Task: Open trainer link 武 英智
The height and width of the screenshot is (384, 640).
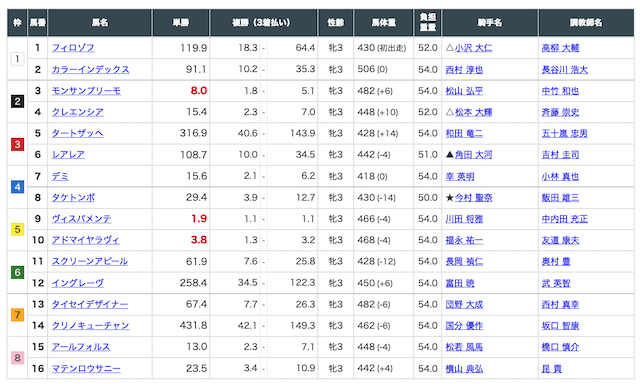Action: point(556,283)
